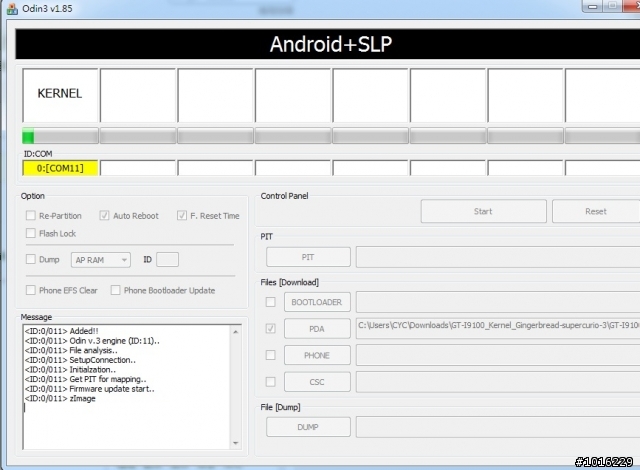Viewport: 640px width, 470px height.
Task: Check the PHONE file checkbox
Action: pyautogui.click(x=270, y=355)
